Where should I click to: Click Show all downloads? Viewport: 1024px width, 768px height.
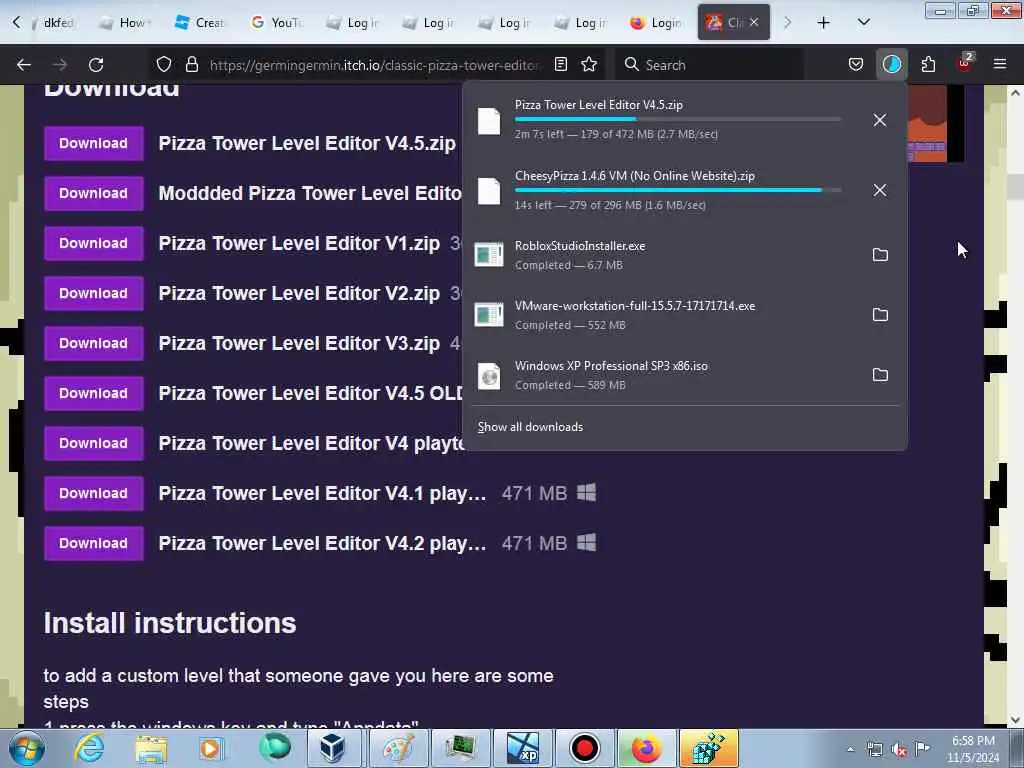click(530, 427)
